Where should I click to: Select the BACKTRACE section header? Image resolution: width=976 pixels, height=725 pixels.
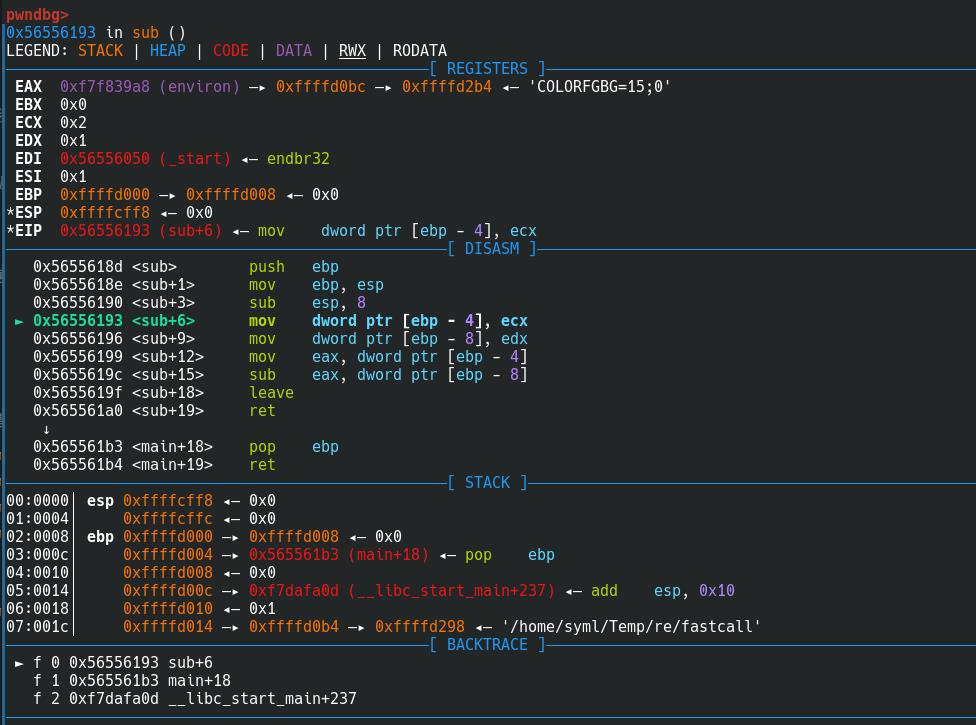(x=487, y=645)
